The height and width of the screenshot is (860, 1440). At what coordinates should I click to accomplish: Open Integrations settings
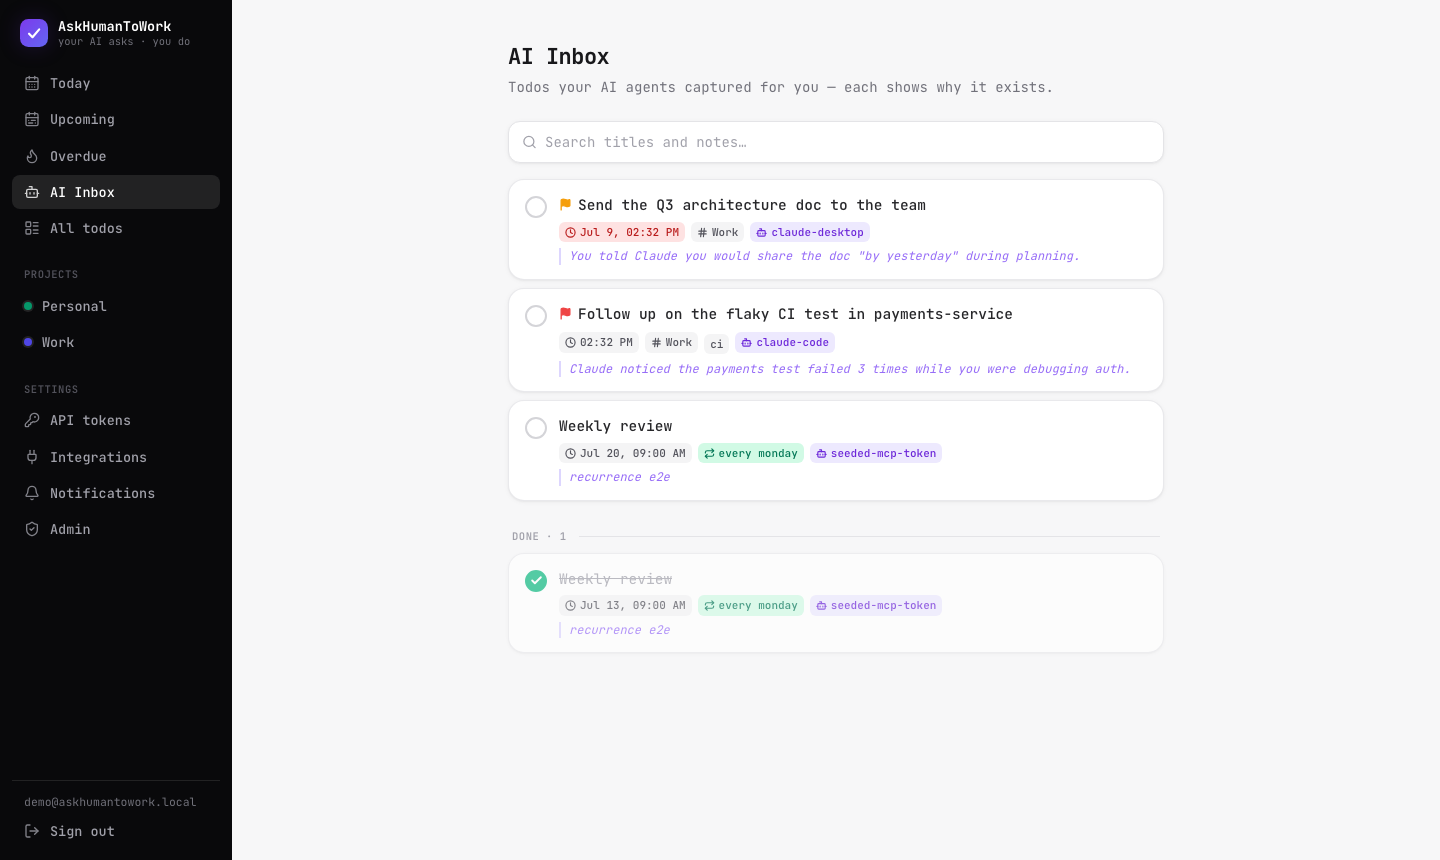pos(116,457)
